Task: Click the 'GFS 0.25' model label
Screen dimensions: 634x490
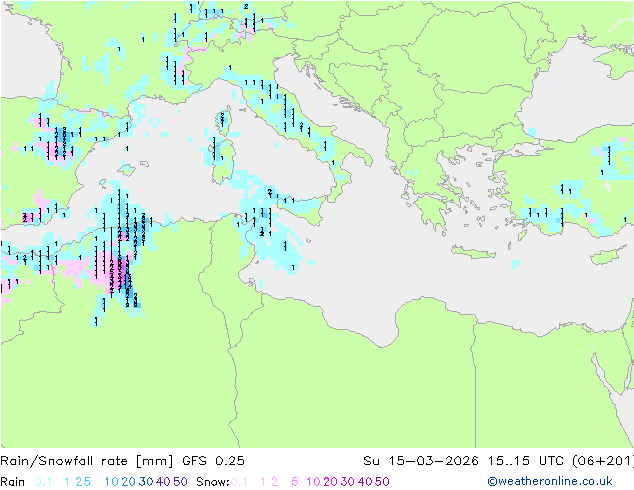Action: coord(213,461)
